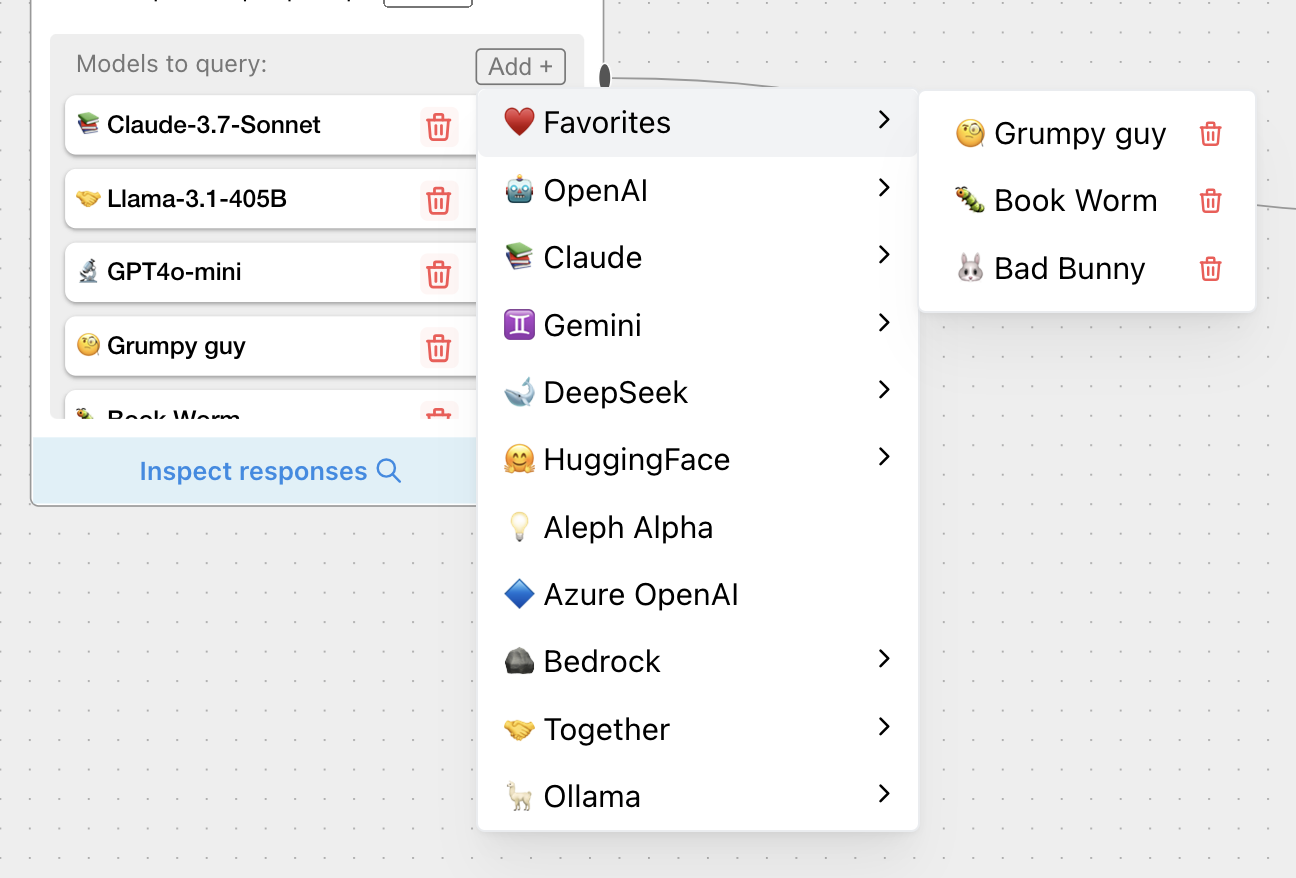Select the GPT4o-mini model item
The width and height of the screenshot is (1296, 878).
[174, 272]
